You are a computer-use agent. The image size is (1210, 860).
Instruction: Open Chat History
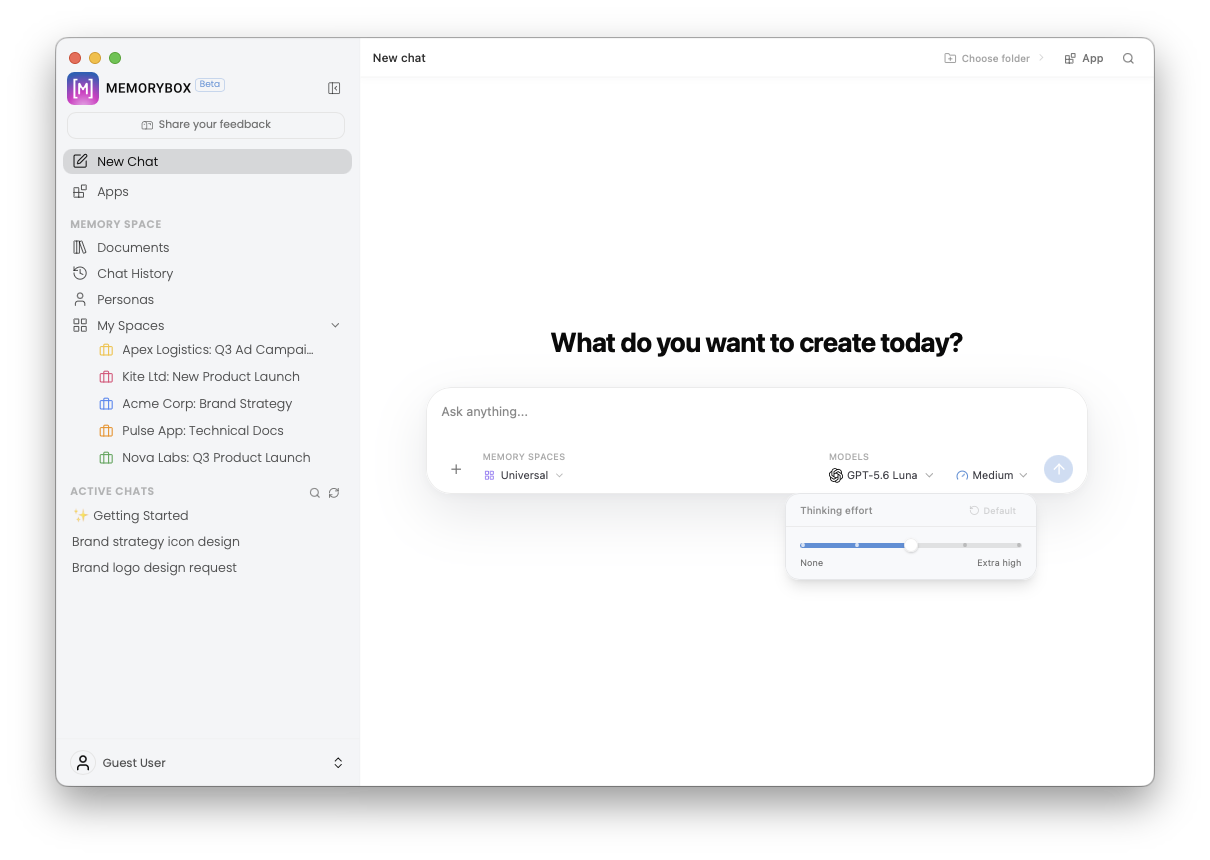pyautogui.click(x=207, y=274)
